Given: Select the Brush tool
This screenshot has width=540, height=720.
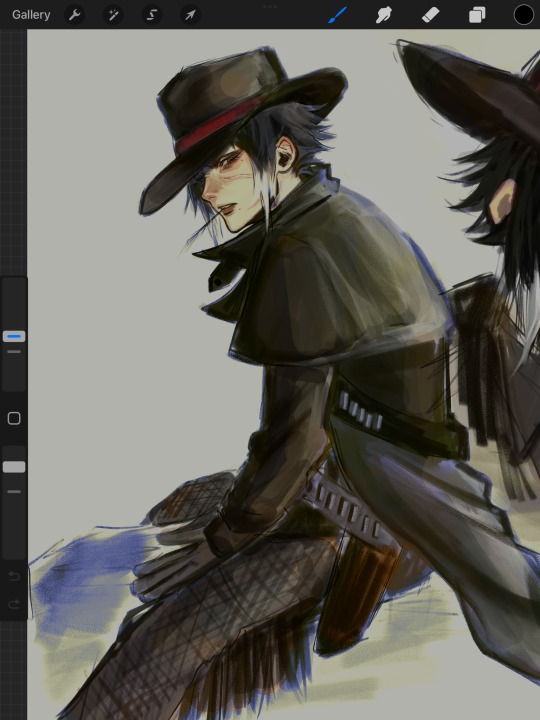Looking at the screenshot, I should coord(338,15).
